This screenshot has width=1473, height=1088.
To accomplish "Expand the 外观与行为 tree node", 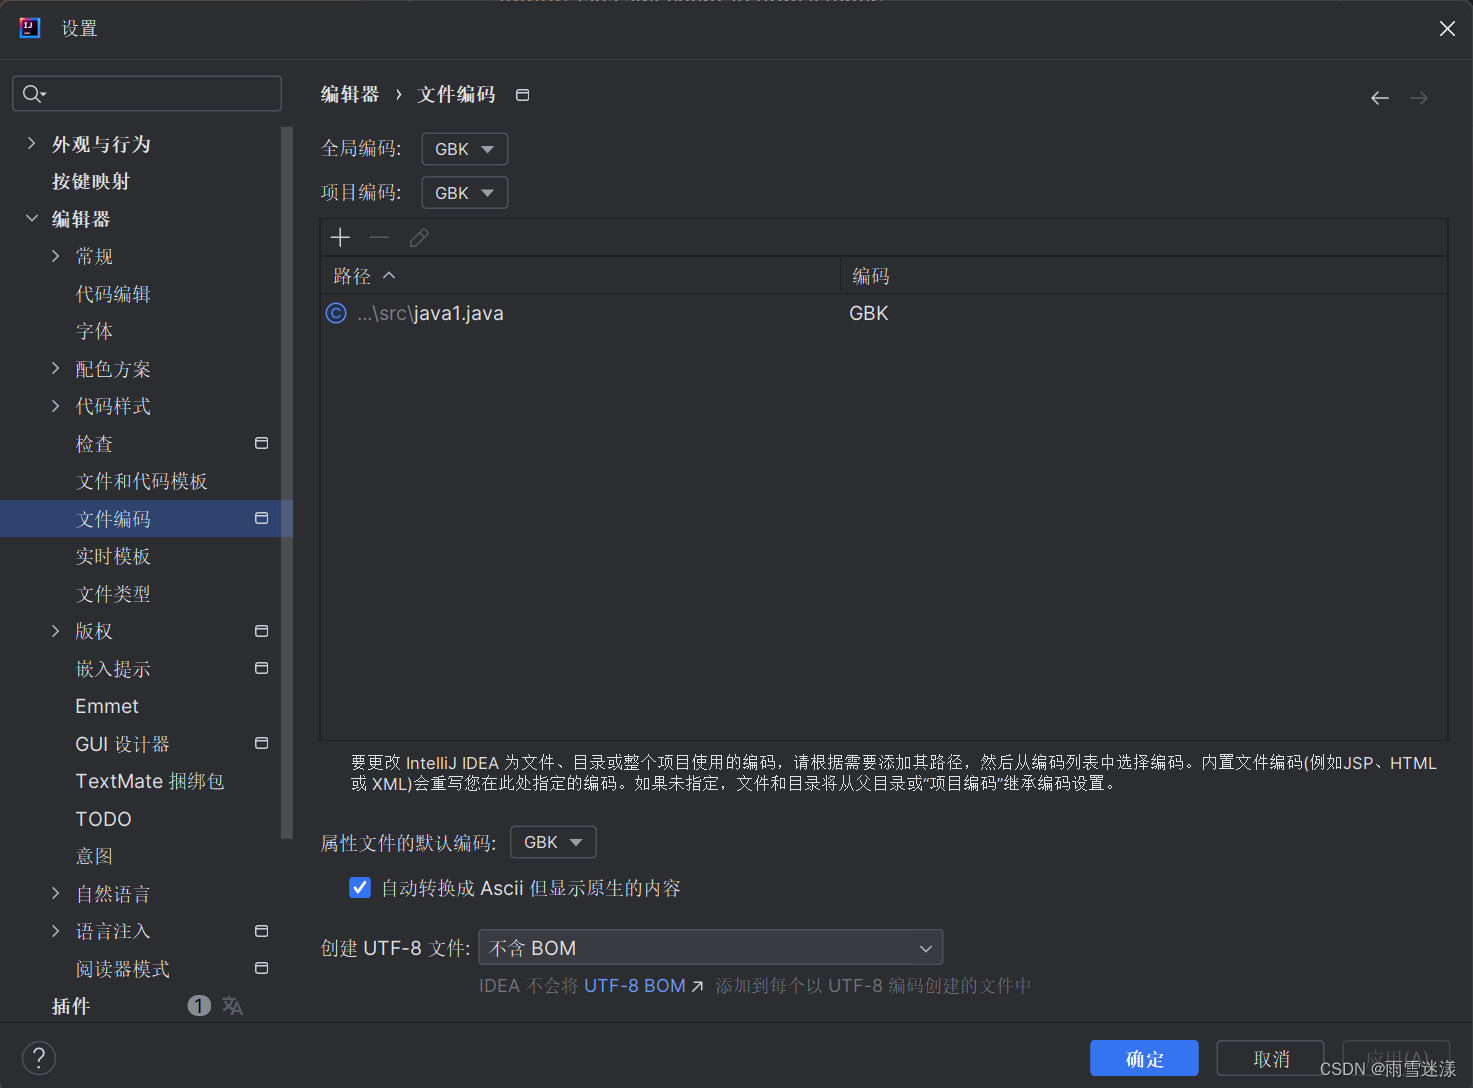I will point(31,143).
